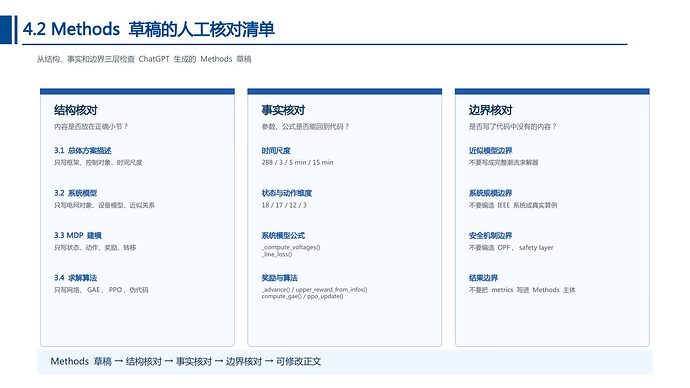Click the subheading "系统模型公式"
This screenshot has width=690, height=388.
[283, 235]
